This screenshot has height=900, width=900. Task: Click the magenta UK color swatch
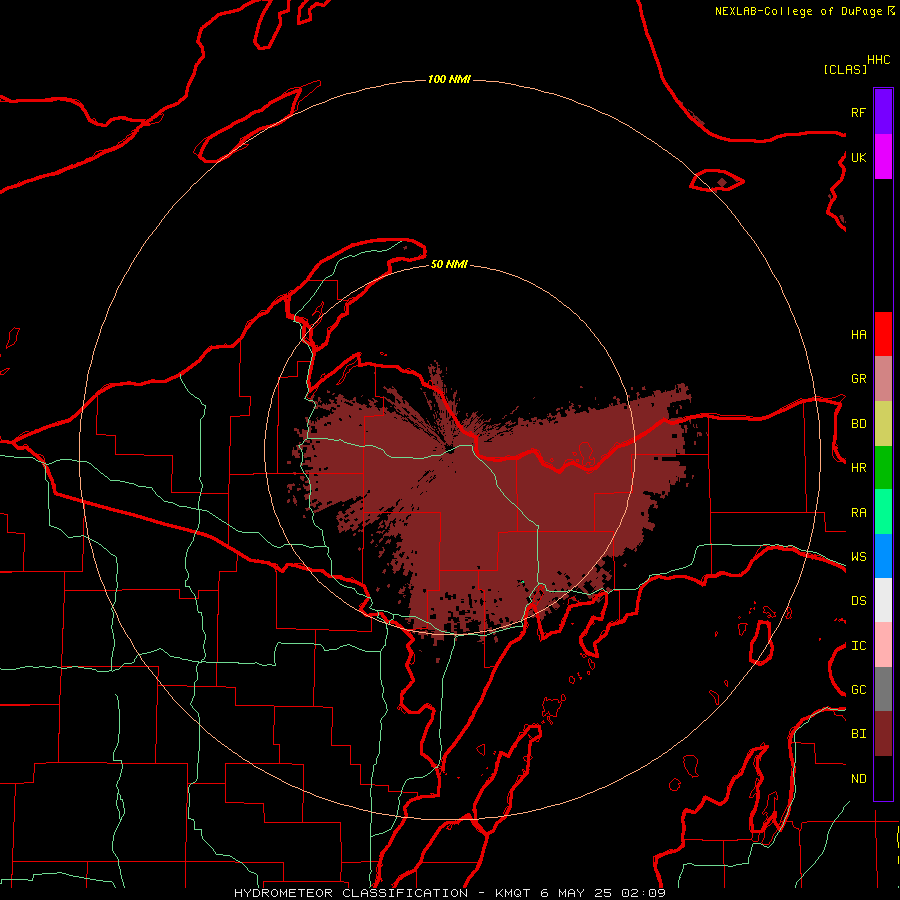(x=883, y=157)
